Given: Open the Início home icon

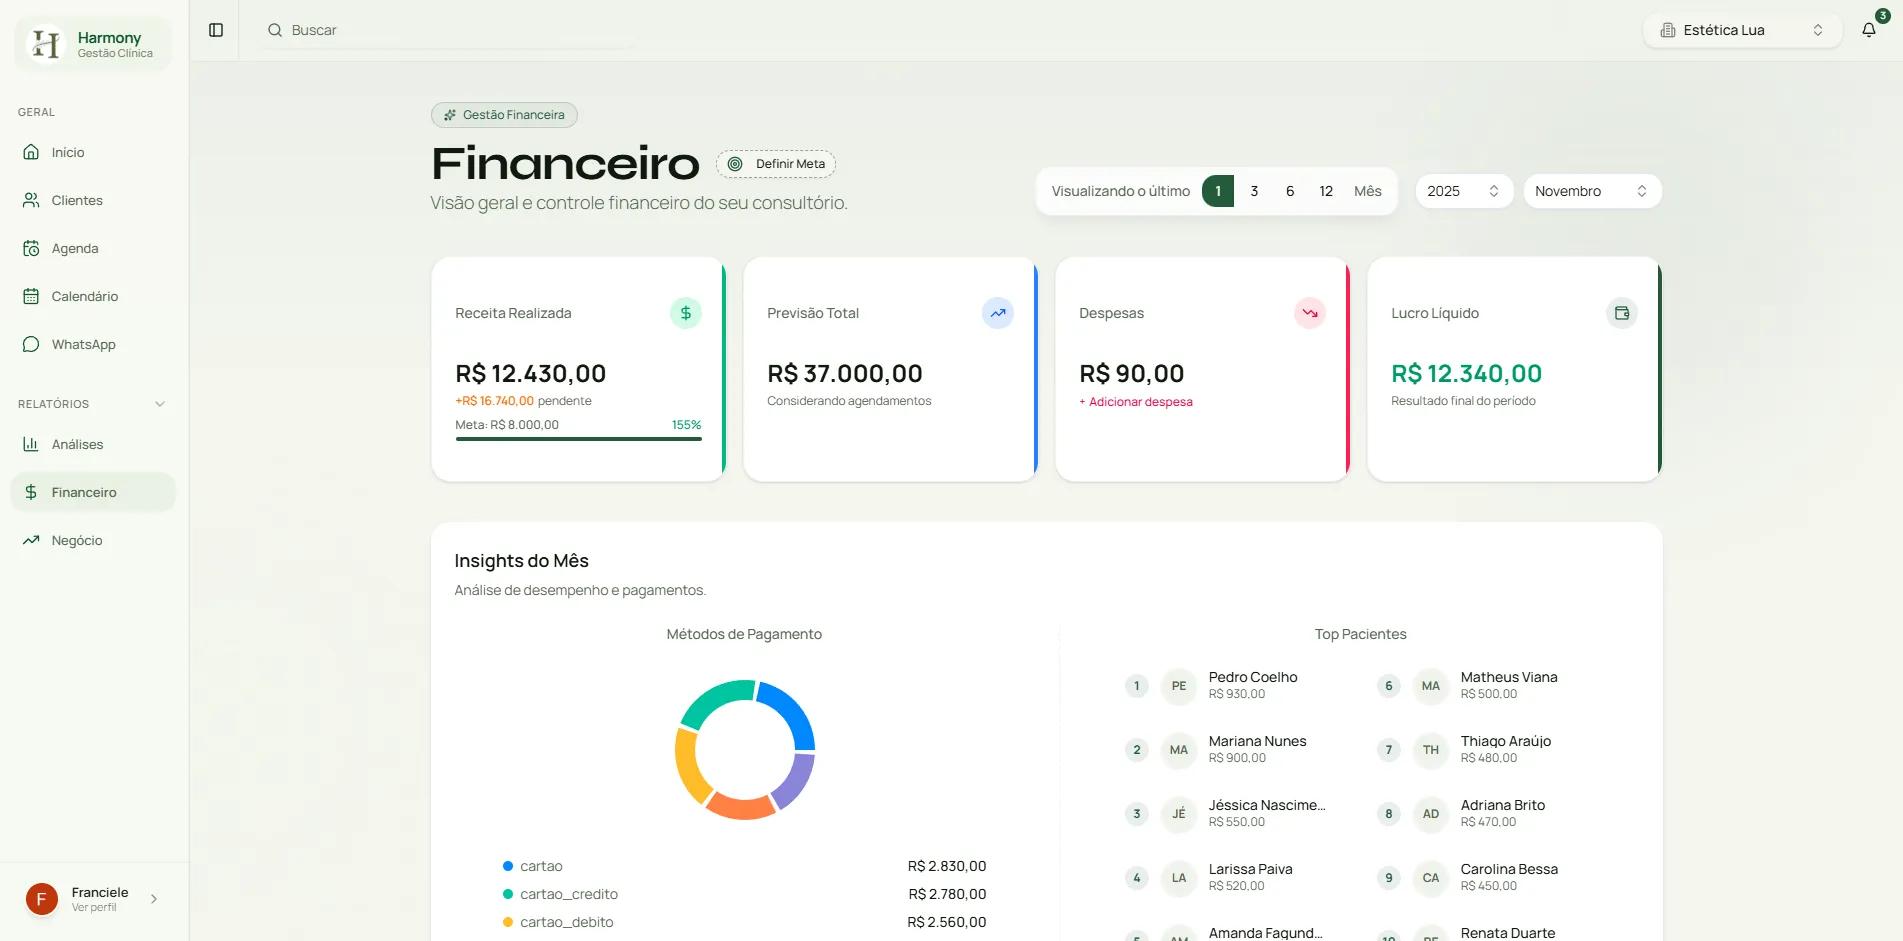Looking at the screenshot, I should (33, 151).
